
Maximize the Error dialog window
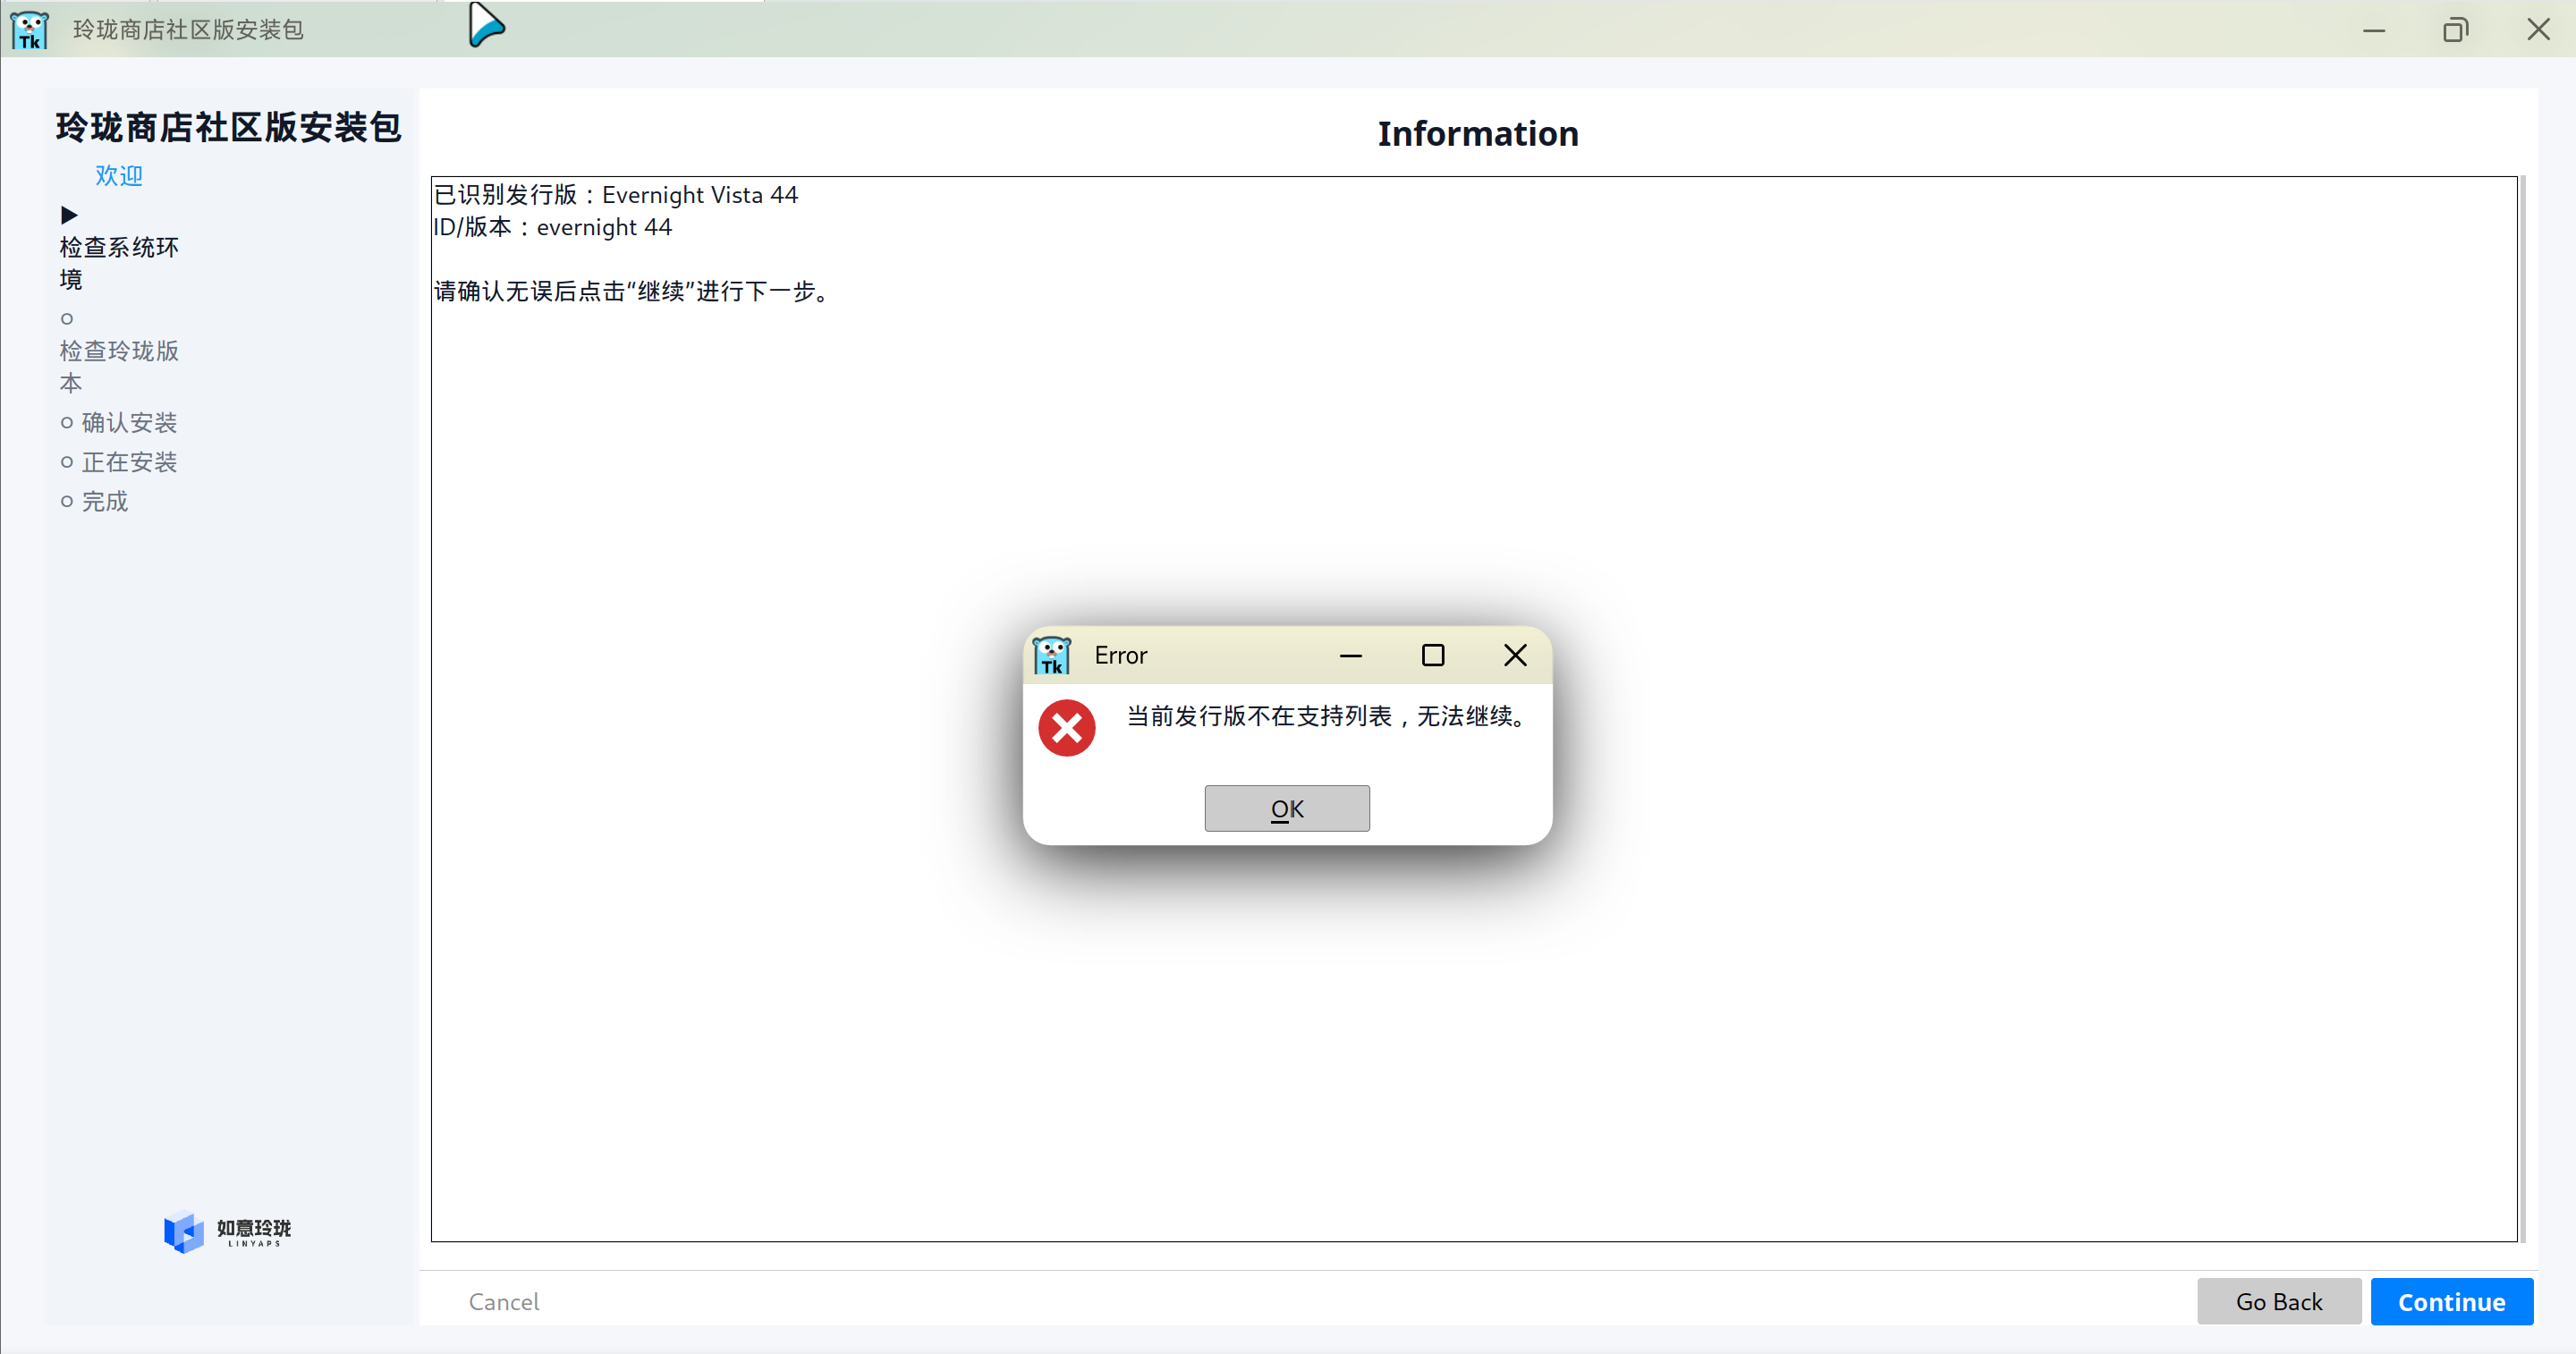pyautogui.click(x=1432, y=655)
